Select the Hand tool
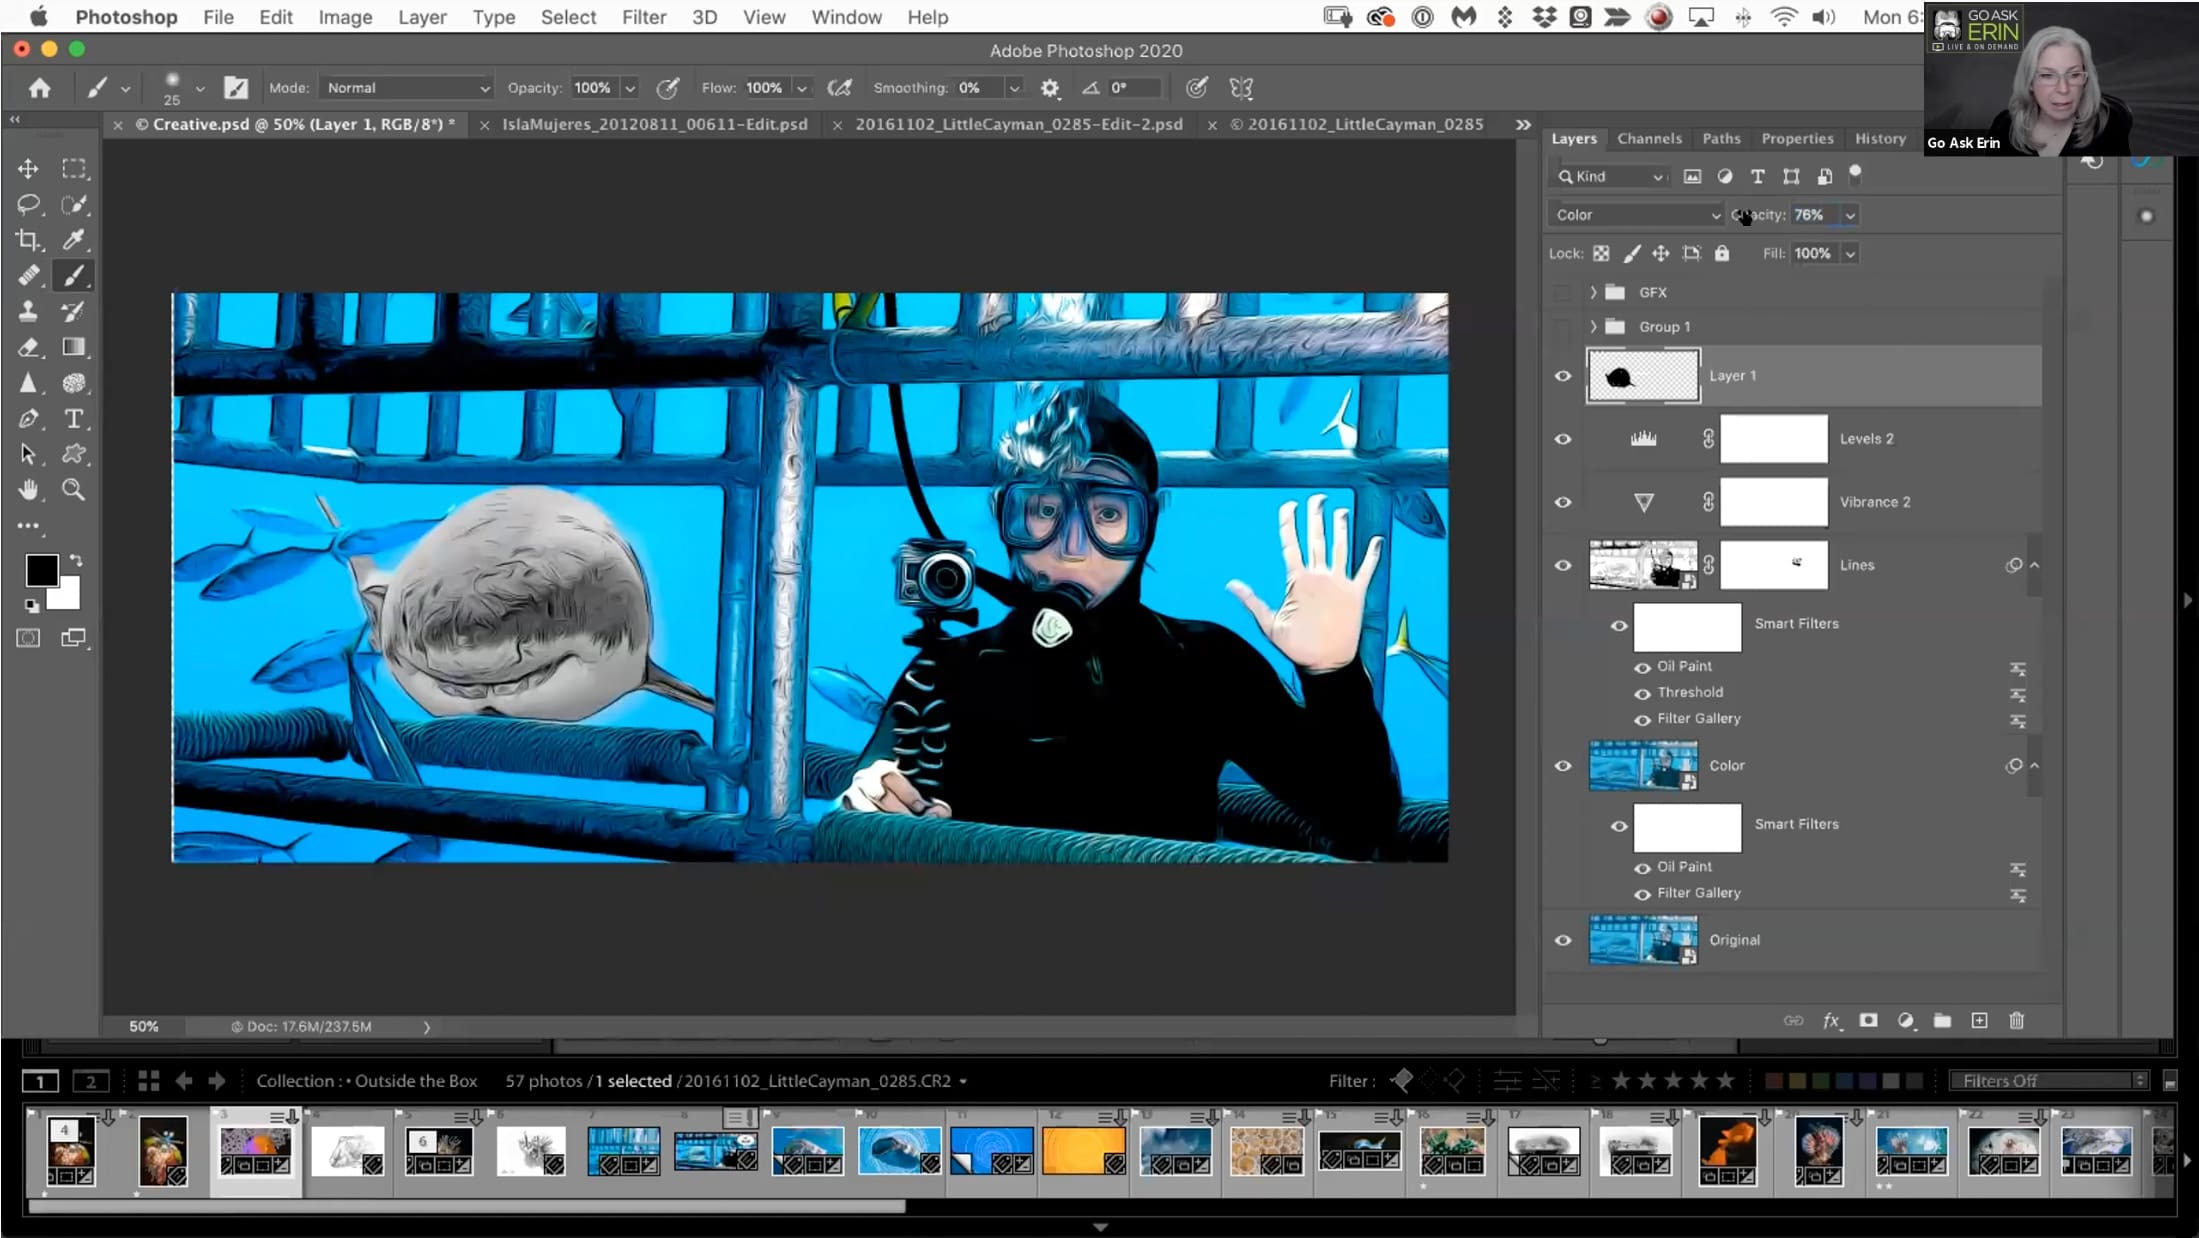This screenshot has height=1238, width=2199. [28, 490]
